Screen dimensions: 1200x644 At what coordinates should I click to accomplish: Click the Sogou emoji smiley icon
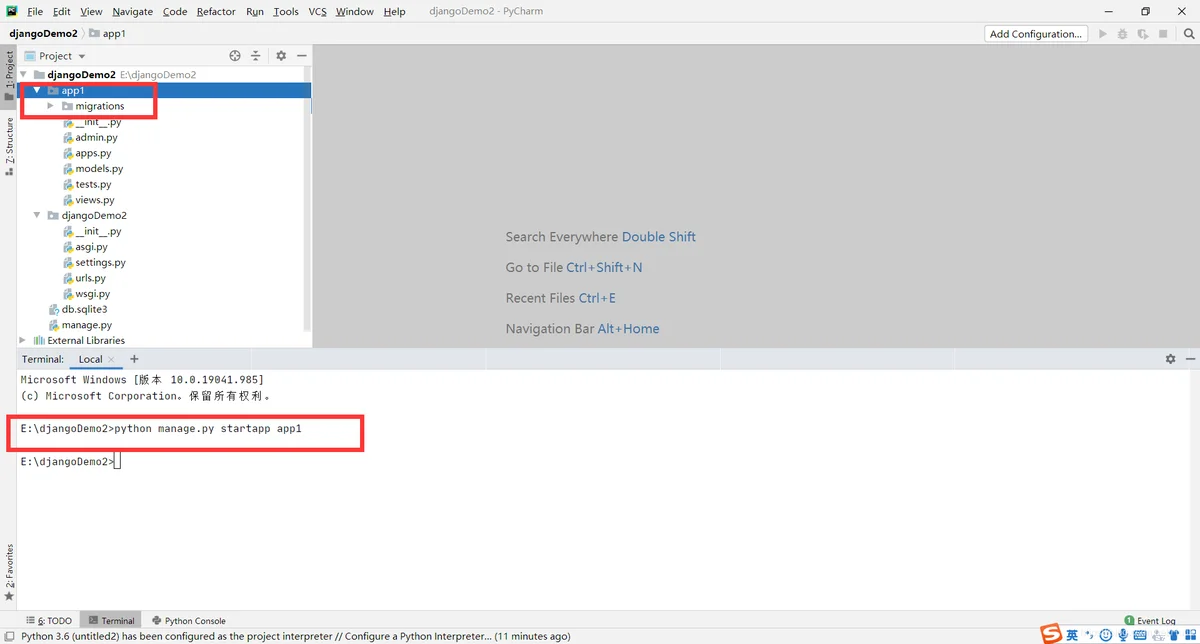1106,635
